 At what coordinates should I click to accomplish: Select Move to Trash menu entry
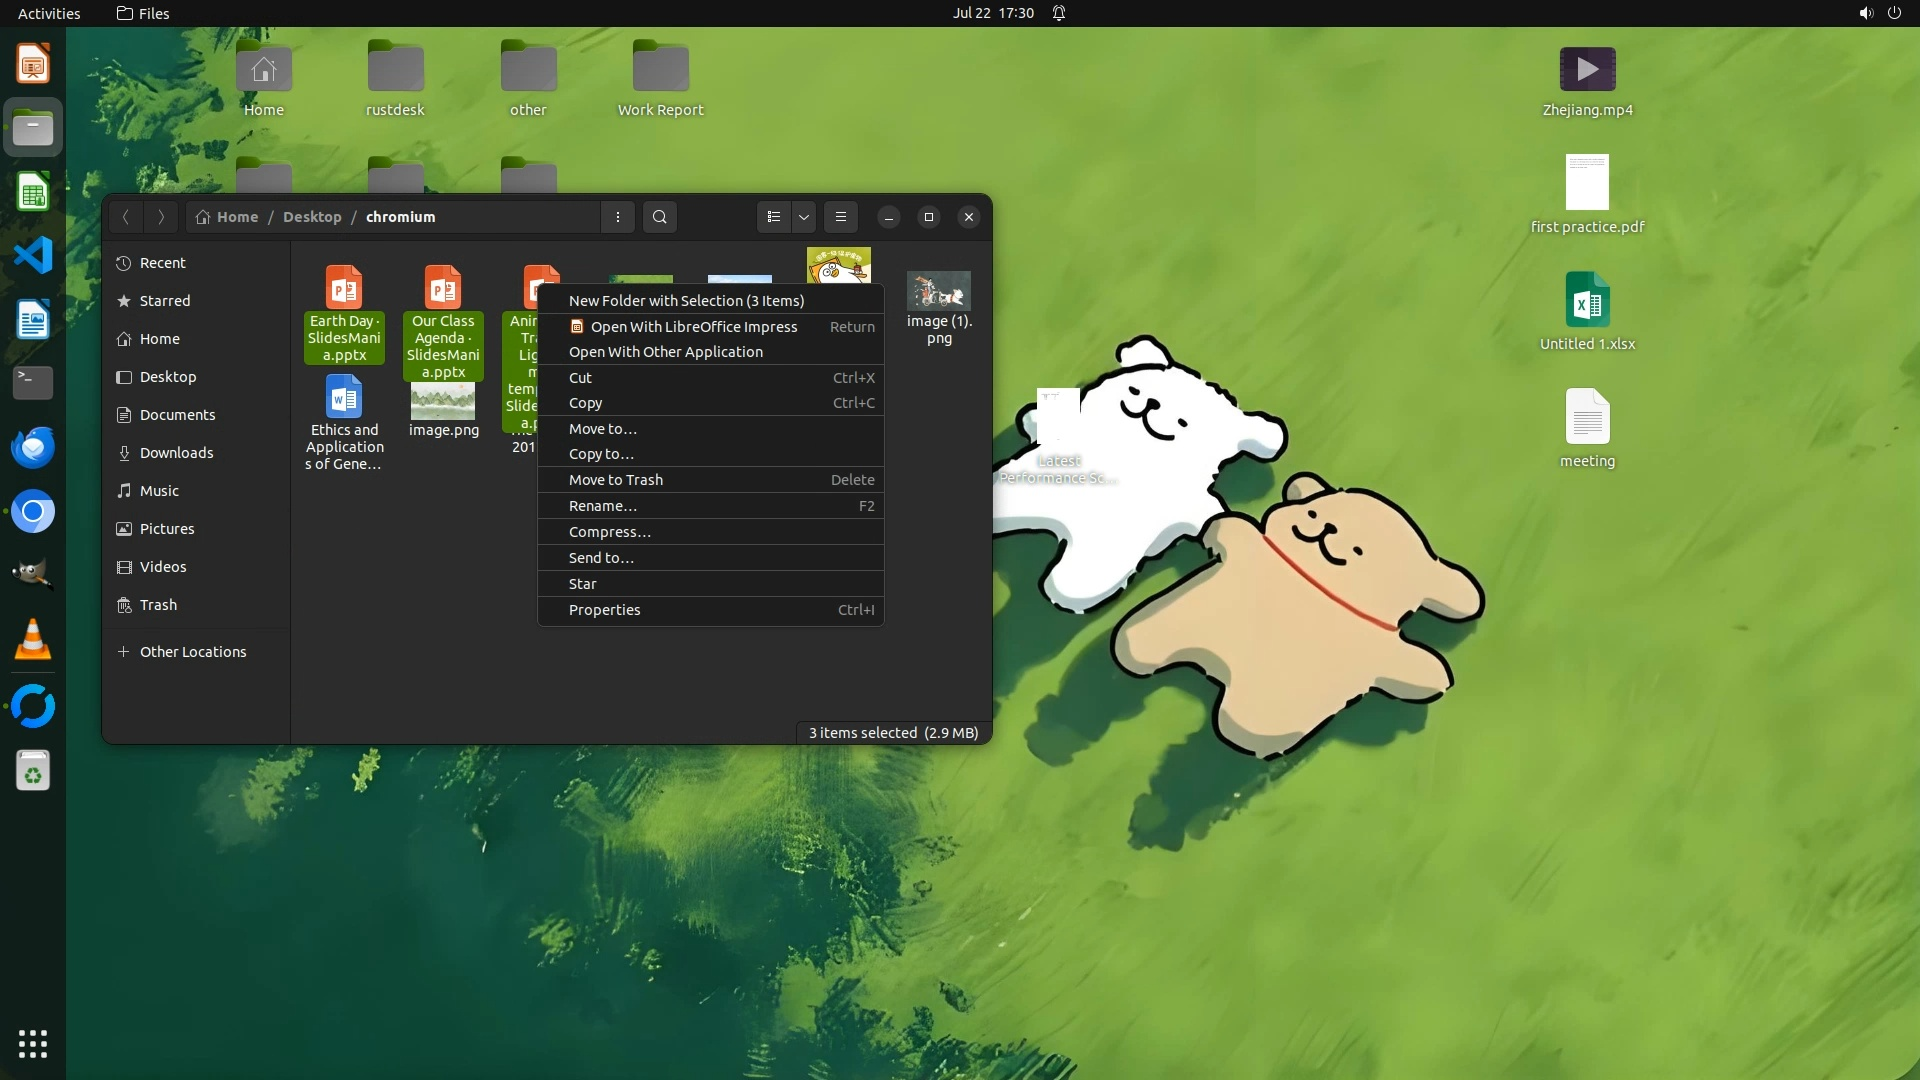tap(615, 480)
